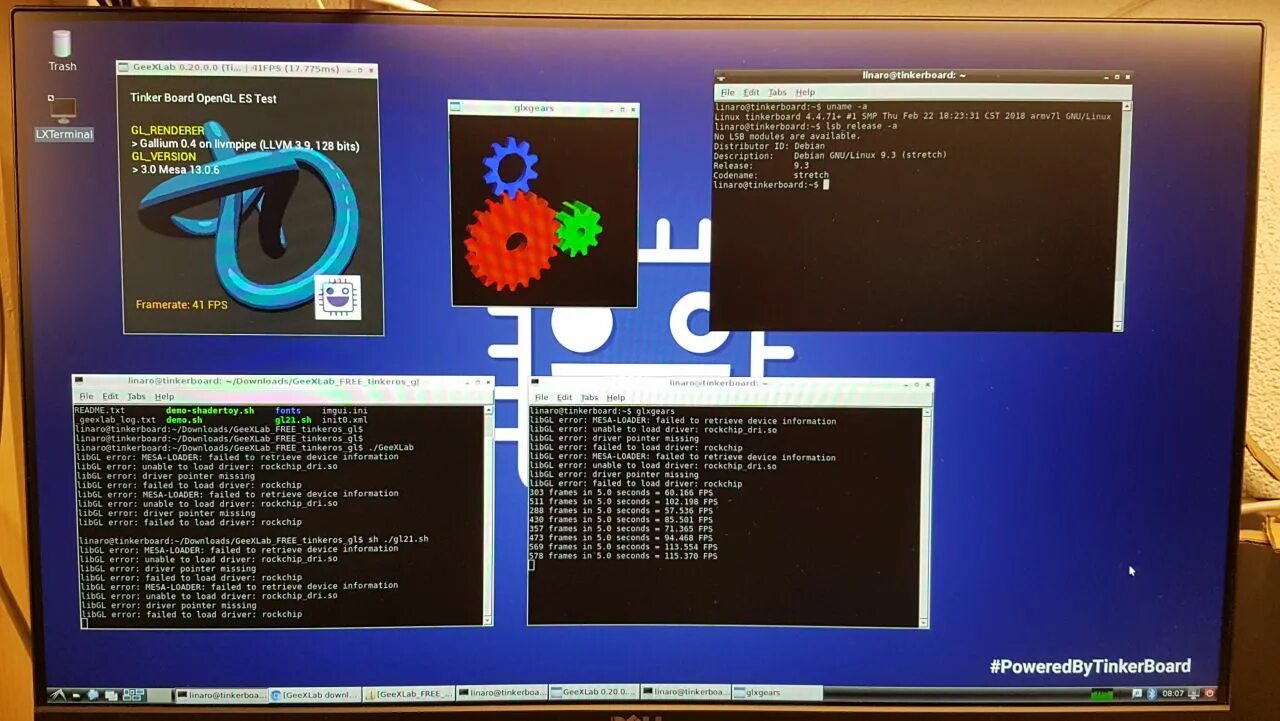The image size is (1280, 721).
Task: Click the 'GL_RENDERER' label in GeeXLab
Action: click(168, 131)
